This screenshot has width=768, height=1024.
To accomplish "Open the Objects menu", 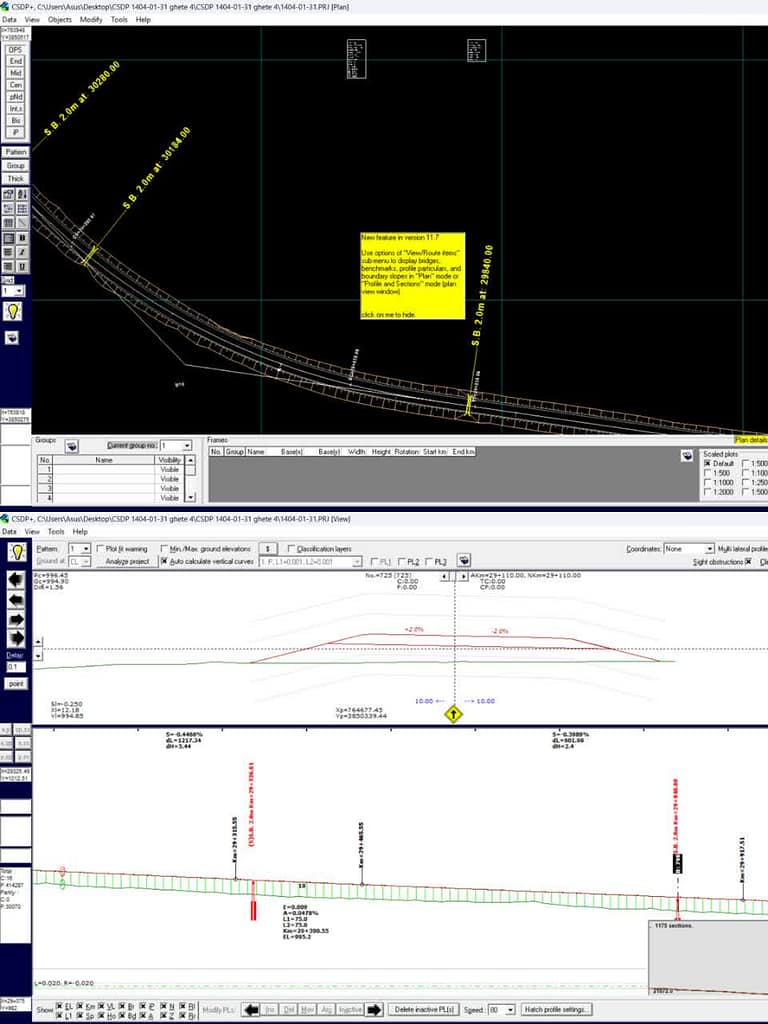I will pos(60,19).
